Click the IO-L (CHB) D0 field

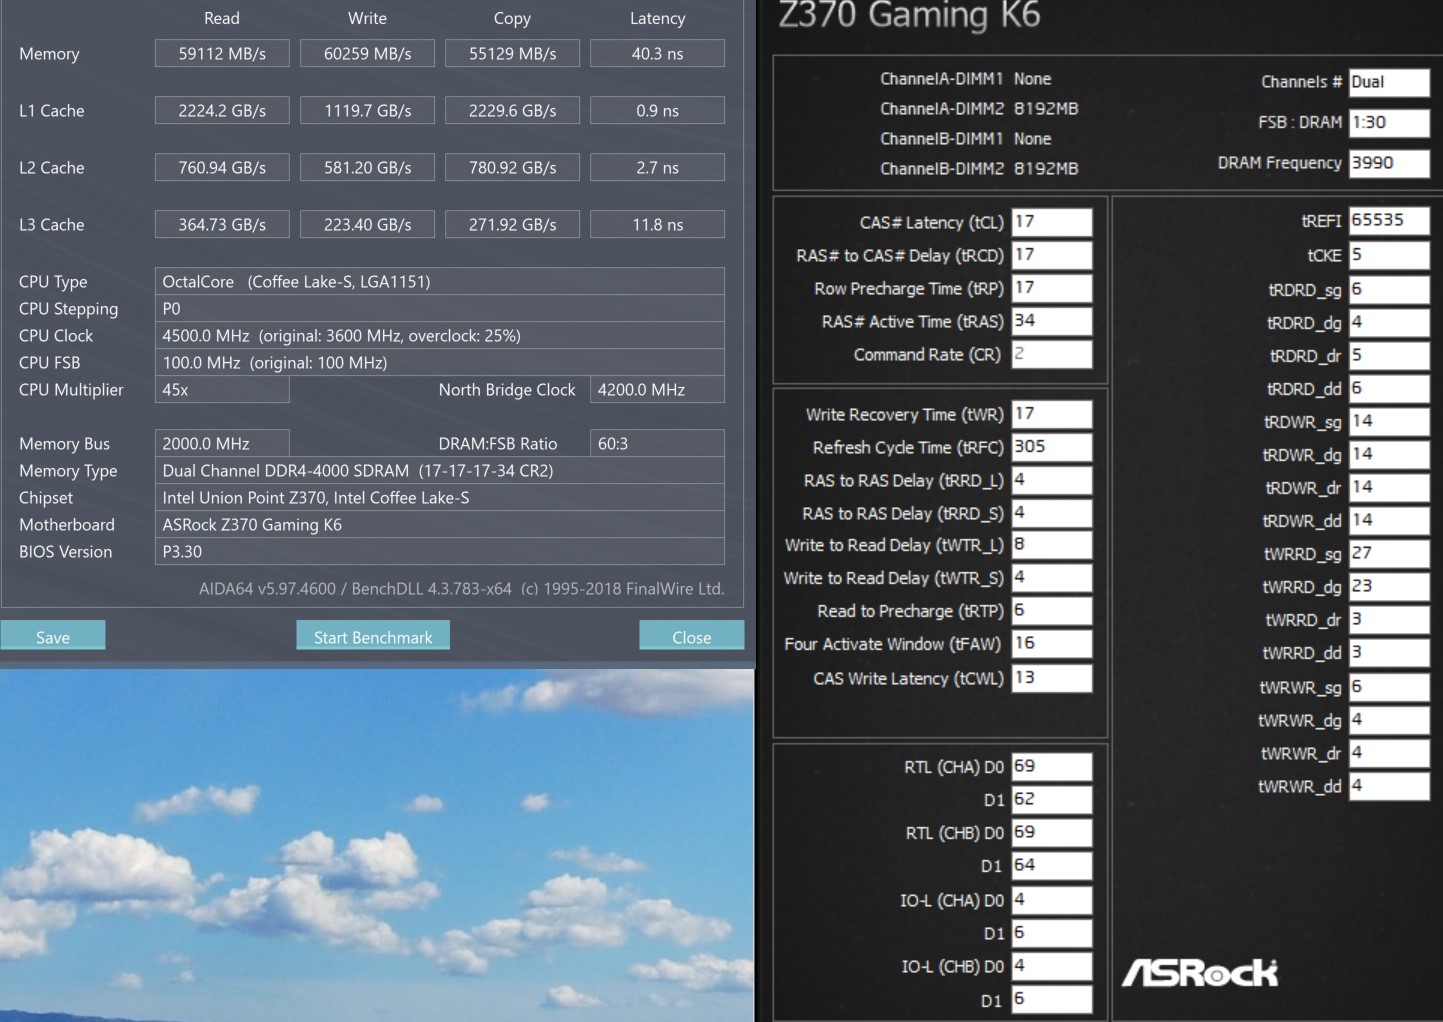[x=1052, y=966]
